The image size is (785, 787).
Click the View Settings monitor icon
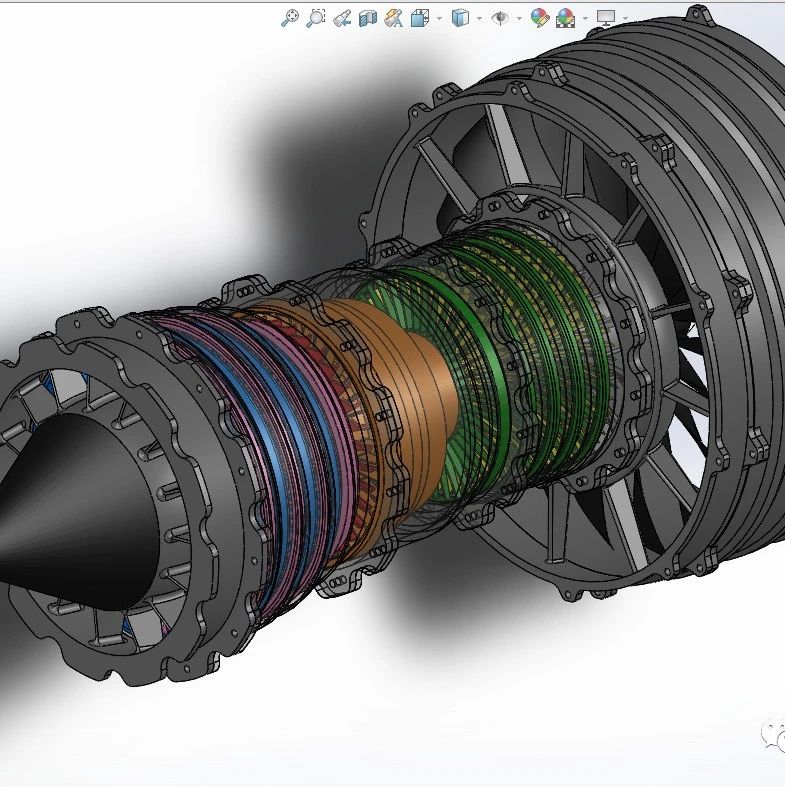(606, 18)
